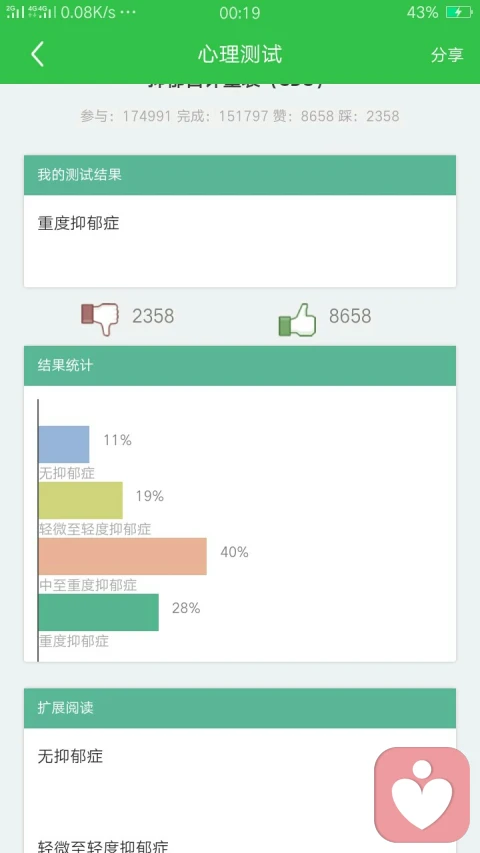Image resolution: width=480 pixels, height=853 pixels.
Task: Click the 分享 share button
Action: click(x=447, y=55)
